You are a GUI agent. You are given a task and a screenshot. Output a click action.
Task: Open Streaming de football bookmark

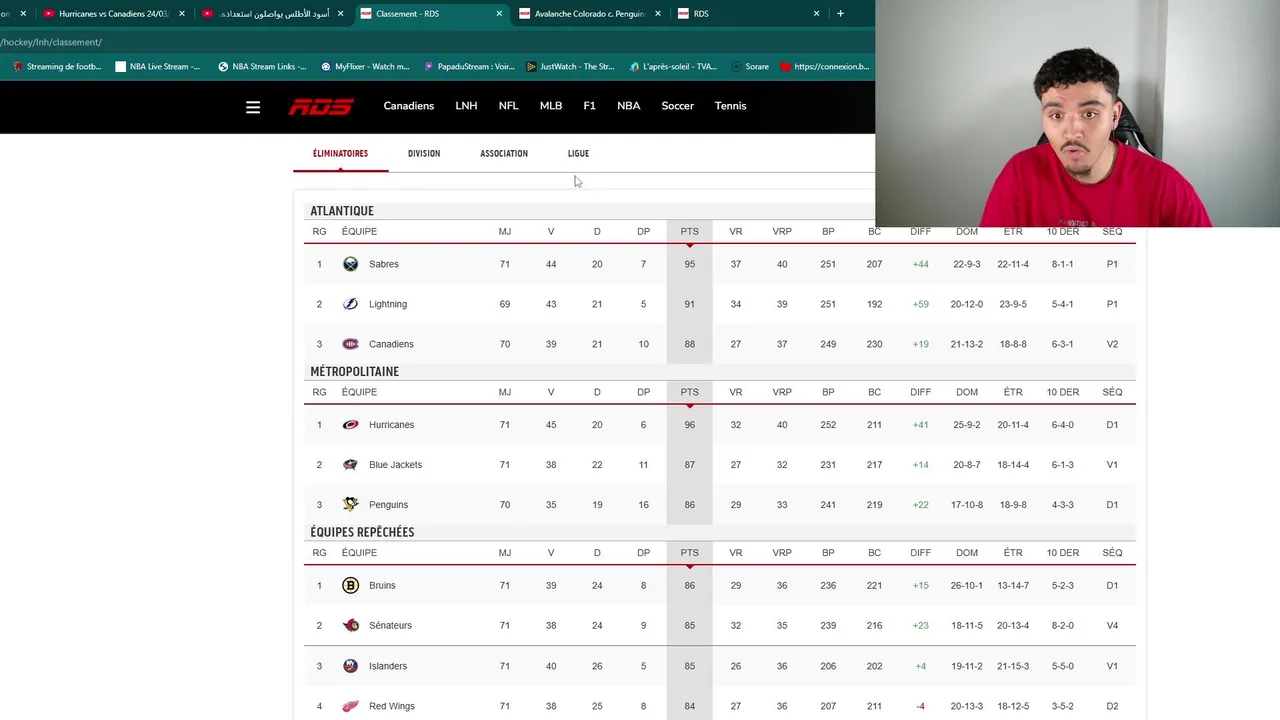(57, 67)
